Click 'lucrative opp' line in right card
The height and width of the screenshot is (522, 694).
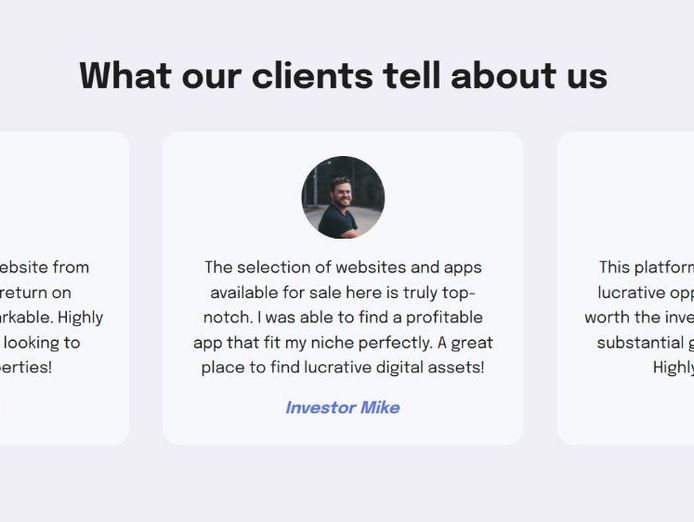pos(646,293)
